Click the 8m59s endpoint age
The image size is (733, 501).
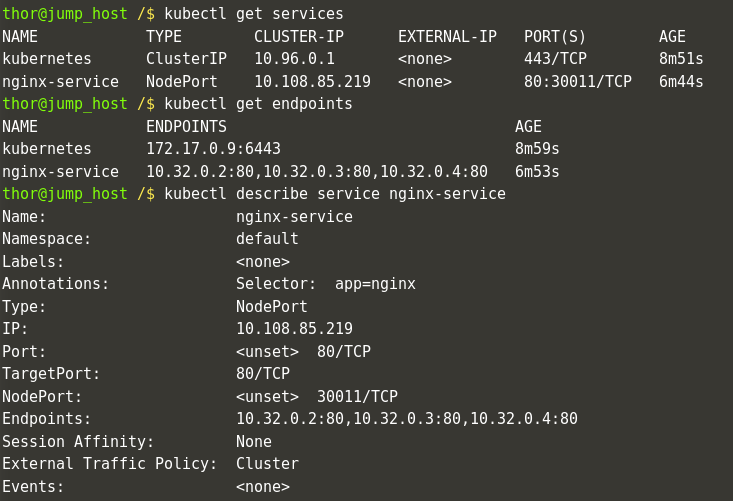[537, 149]
